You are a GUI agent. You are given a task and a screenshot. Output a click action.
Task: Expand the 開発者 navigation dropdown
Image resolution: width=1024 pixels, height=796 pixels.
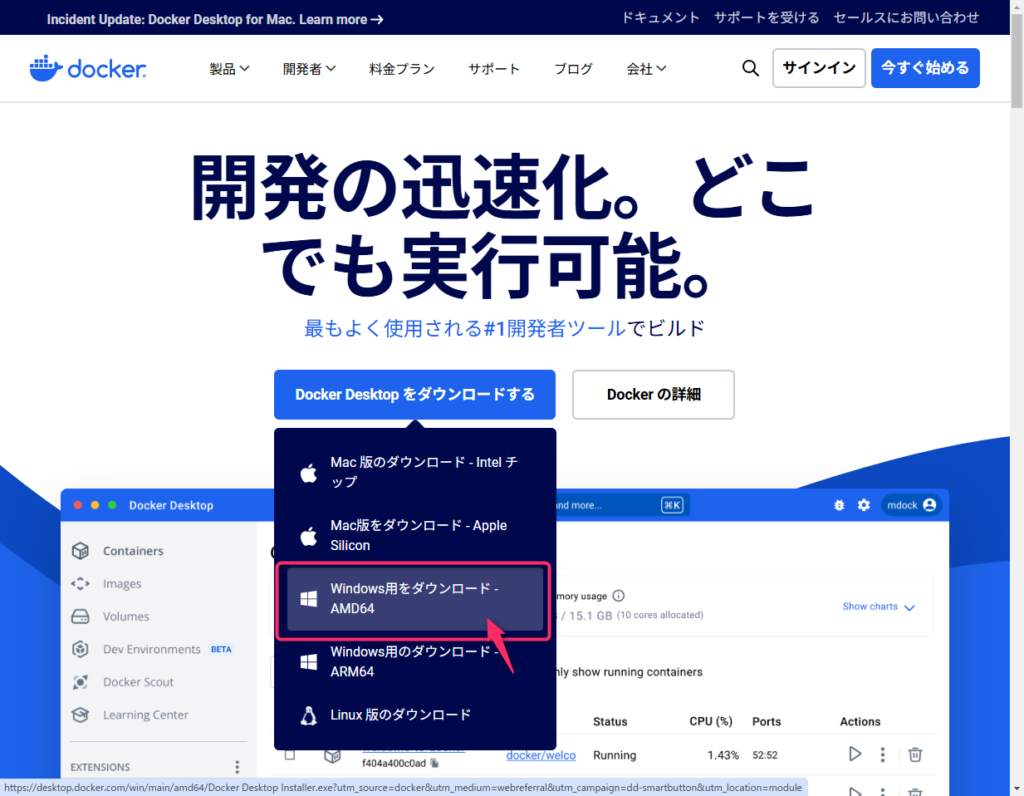click(309, 69)
